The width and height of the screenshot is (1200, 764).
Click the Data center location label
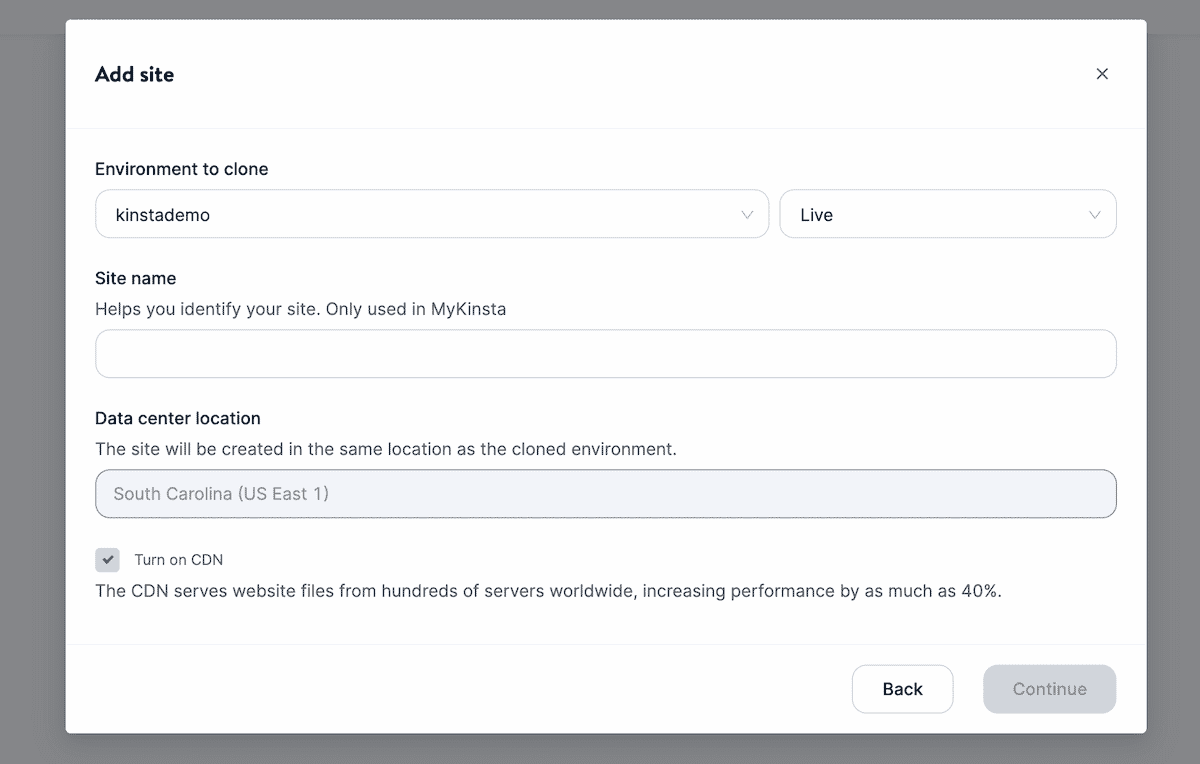pyautogui.click(x=177, y=418)
